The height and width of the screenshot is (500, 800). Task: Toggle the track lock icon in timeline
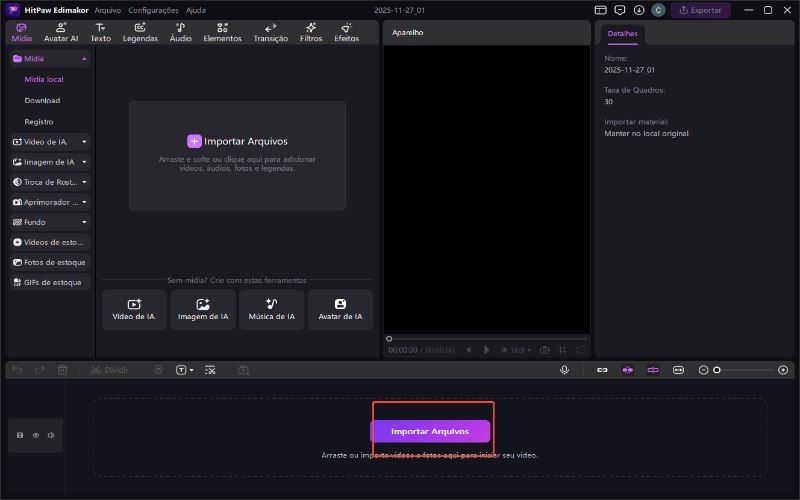[x=20, y=435]
